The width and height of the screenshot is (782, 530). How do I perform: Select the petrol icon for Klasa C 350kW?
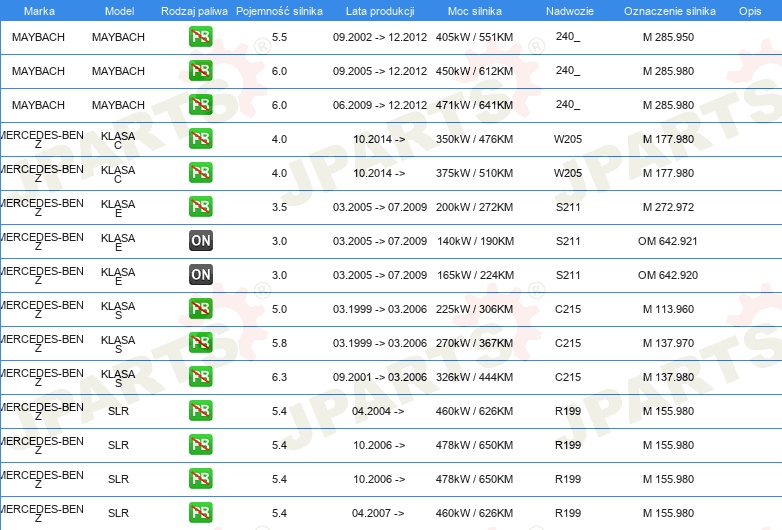(x=200, y=139)
